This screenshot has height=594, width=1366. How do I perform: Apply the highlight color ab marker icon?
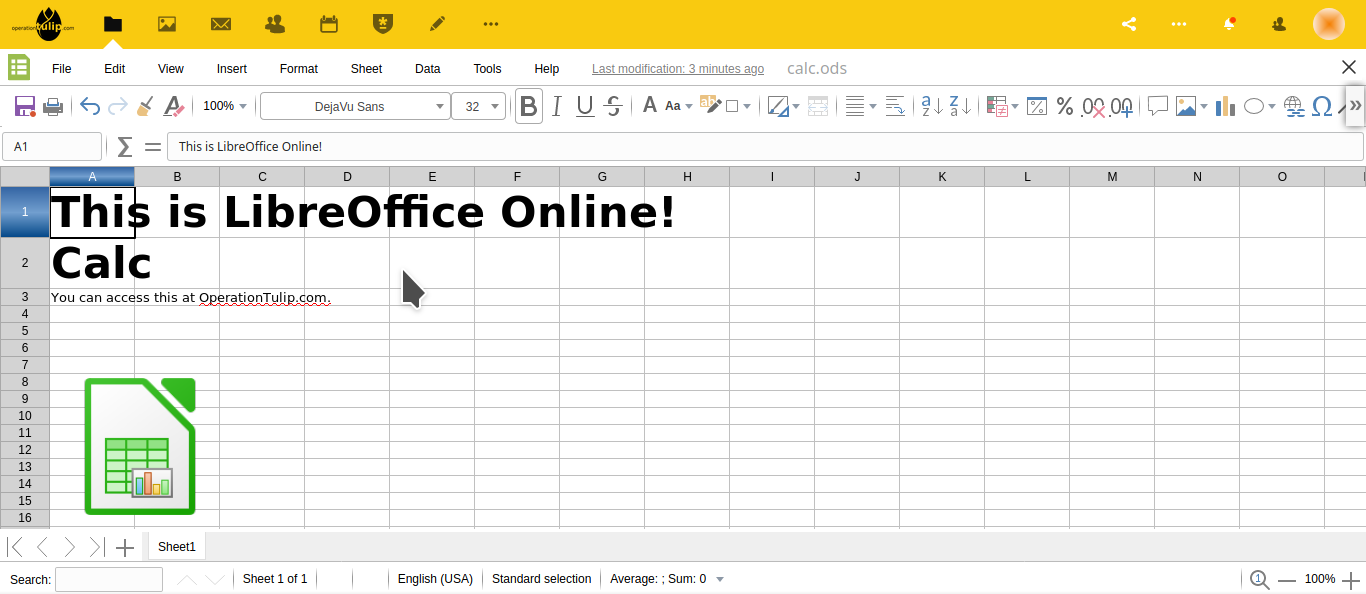click(x=710, y=106)
